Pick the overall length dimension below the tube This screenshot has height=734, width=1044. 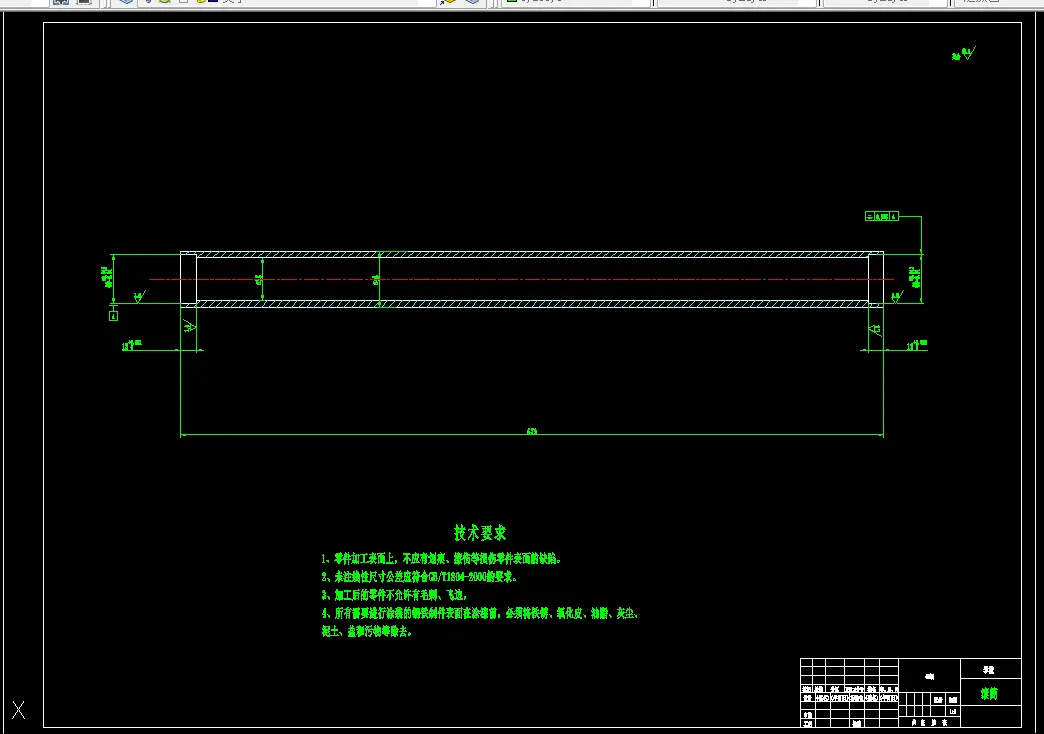coord(532,432)
